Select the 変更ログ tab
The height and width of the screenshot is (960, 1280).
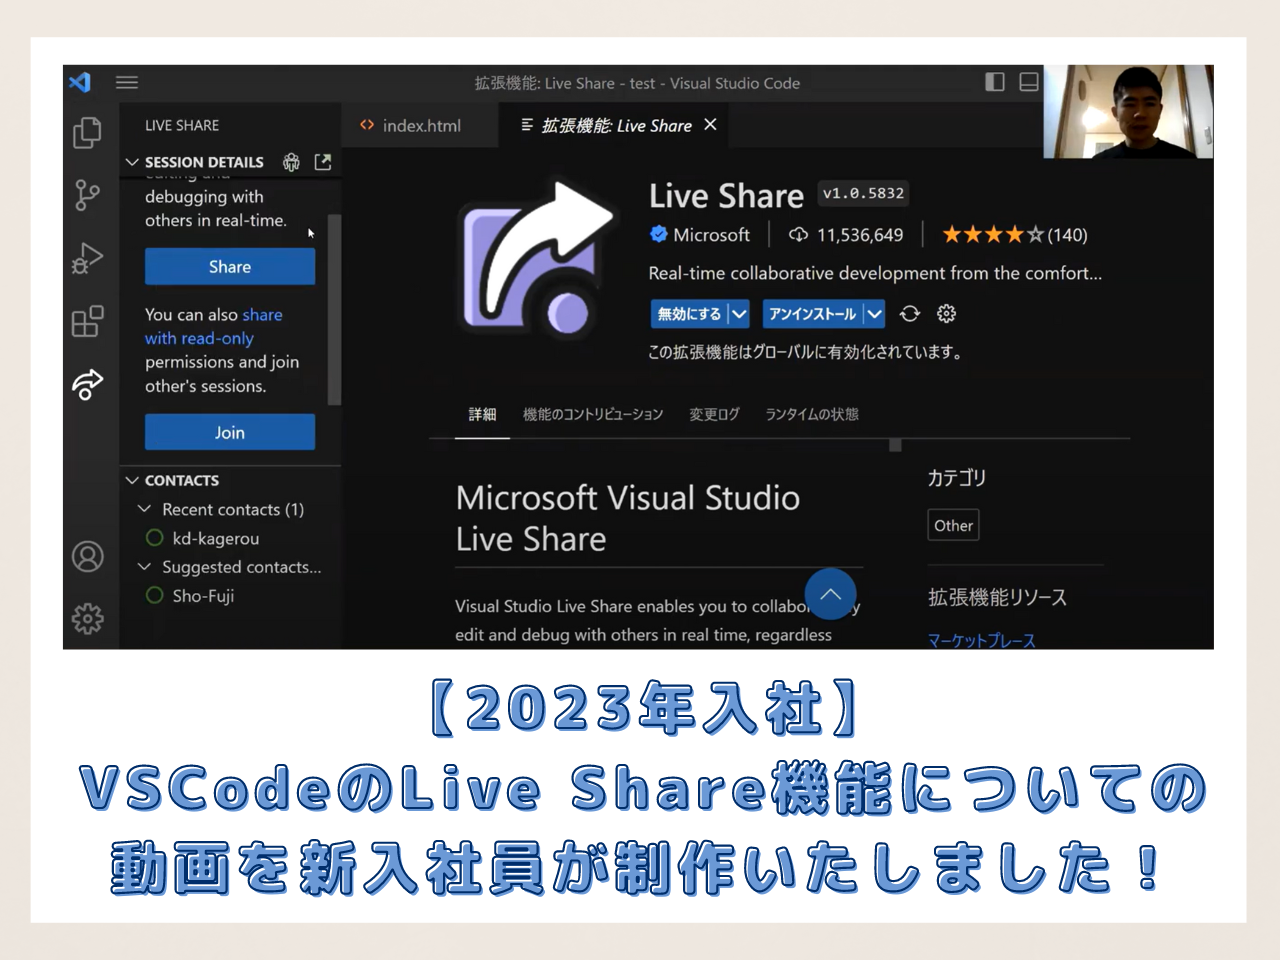point(714,414)
